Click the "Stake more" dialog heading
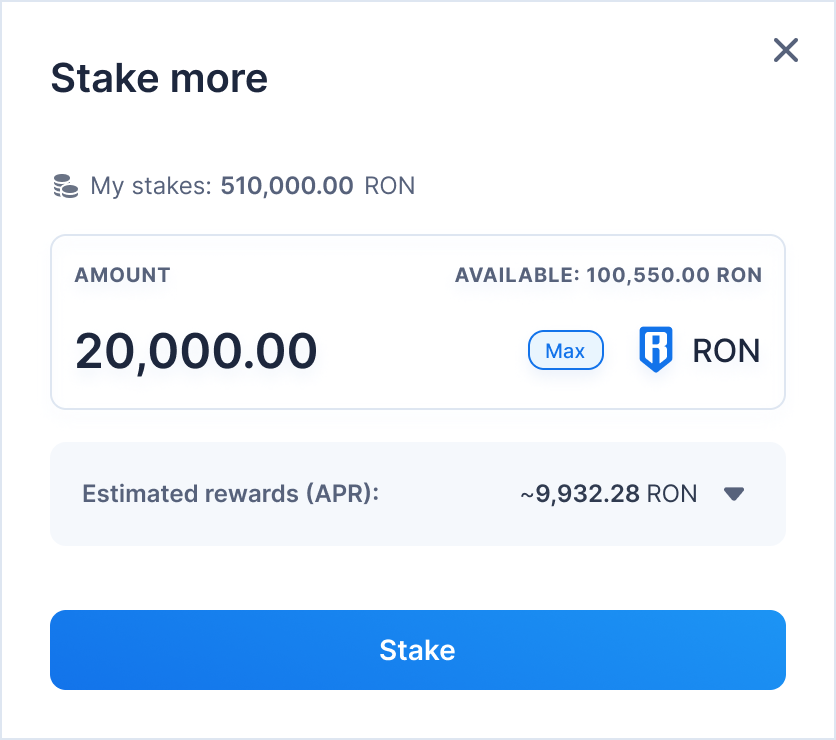Screen dimensions: 836x740 click(159, 78)
